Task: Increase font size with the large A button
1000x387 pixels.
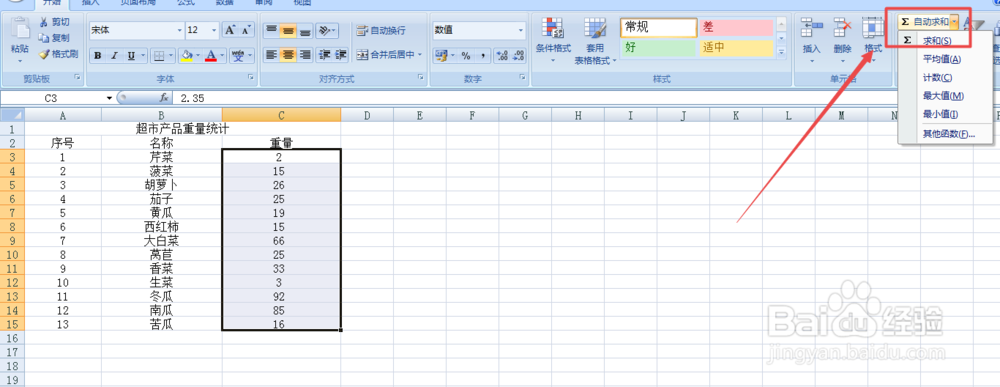Action: click(230, 30)
